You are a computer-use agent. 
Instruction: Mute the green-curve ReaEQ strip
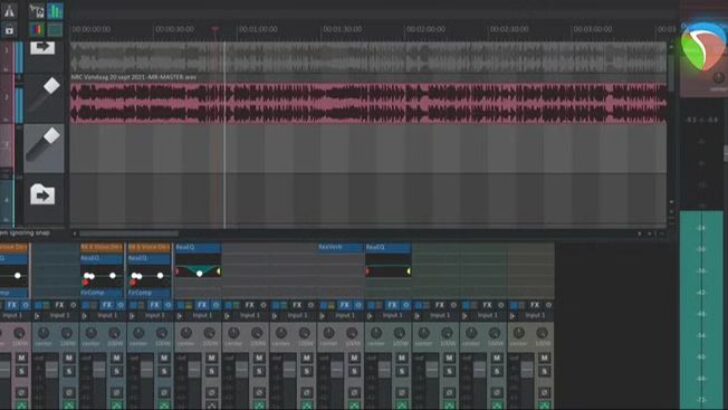[211, 358]
